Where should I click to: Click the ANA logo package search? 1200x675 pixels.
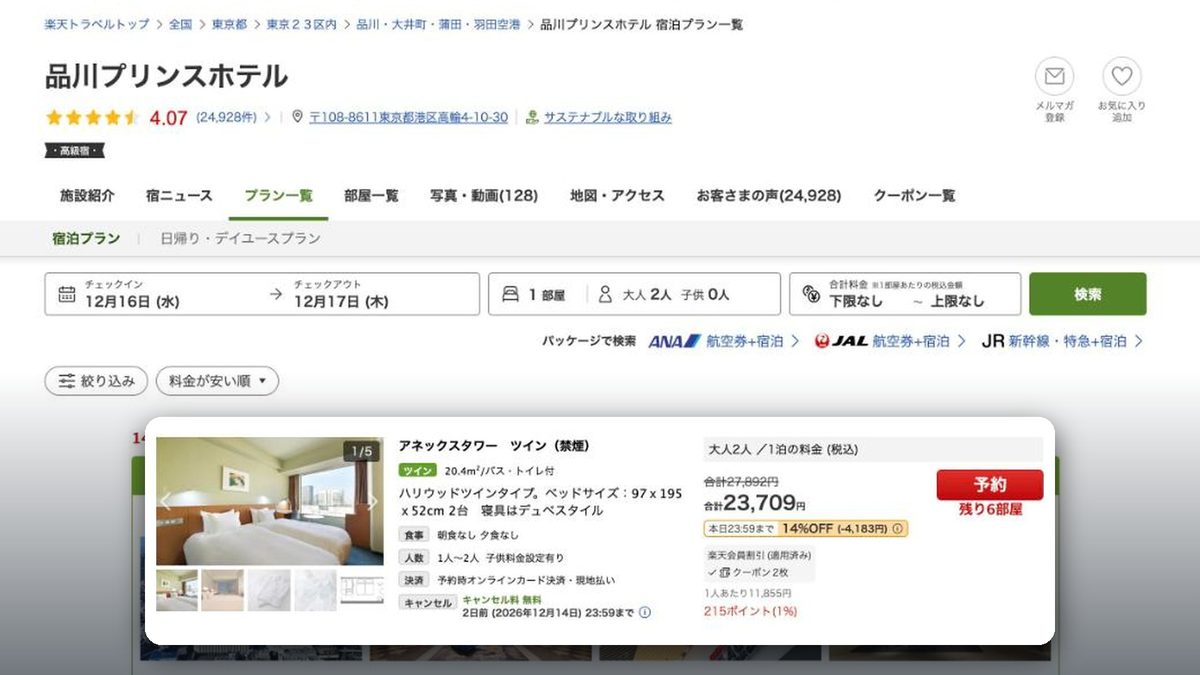(675, 341)
